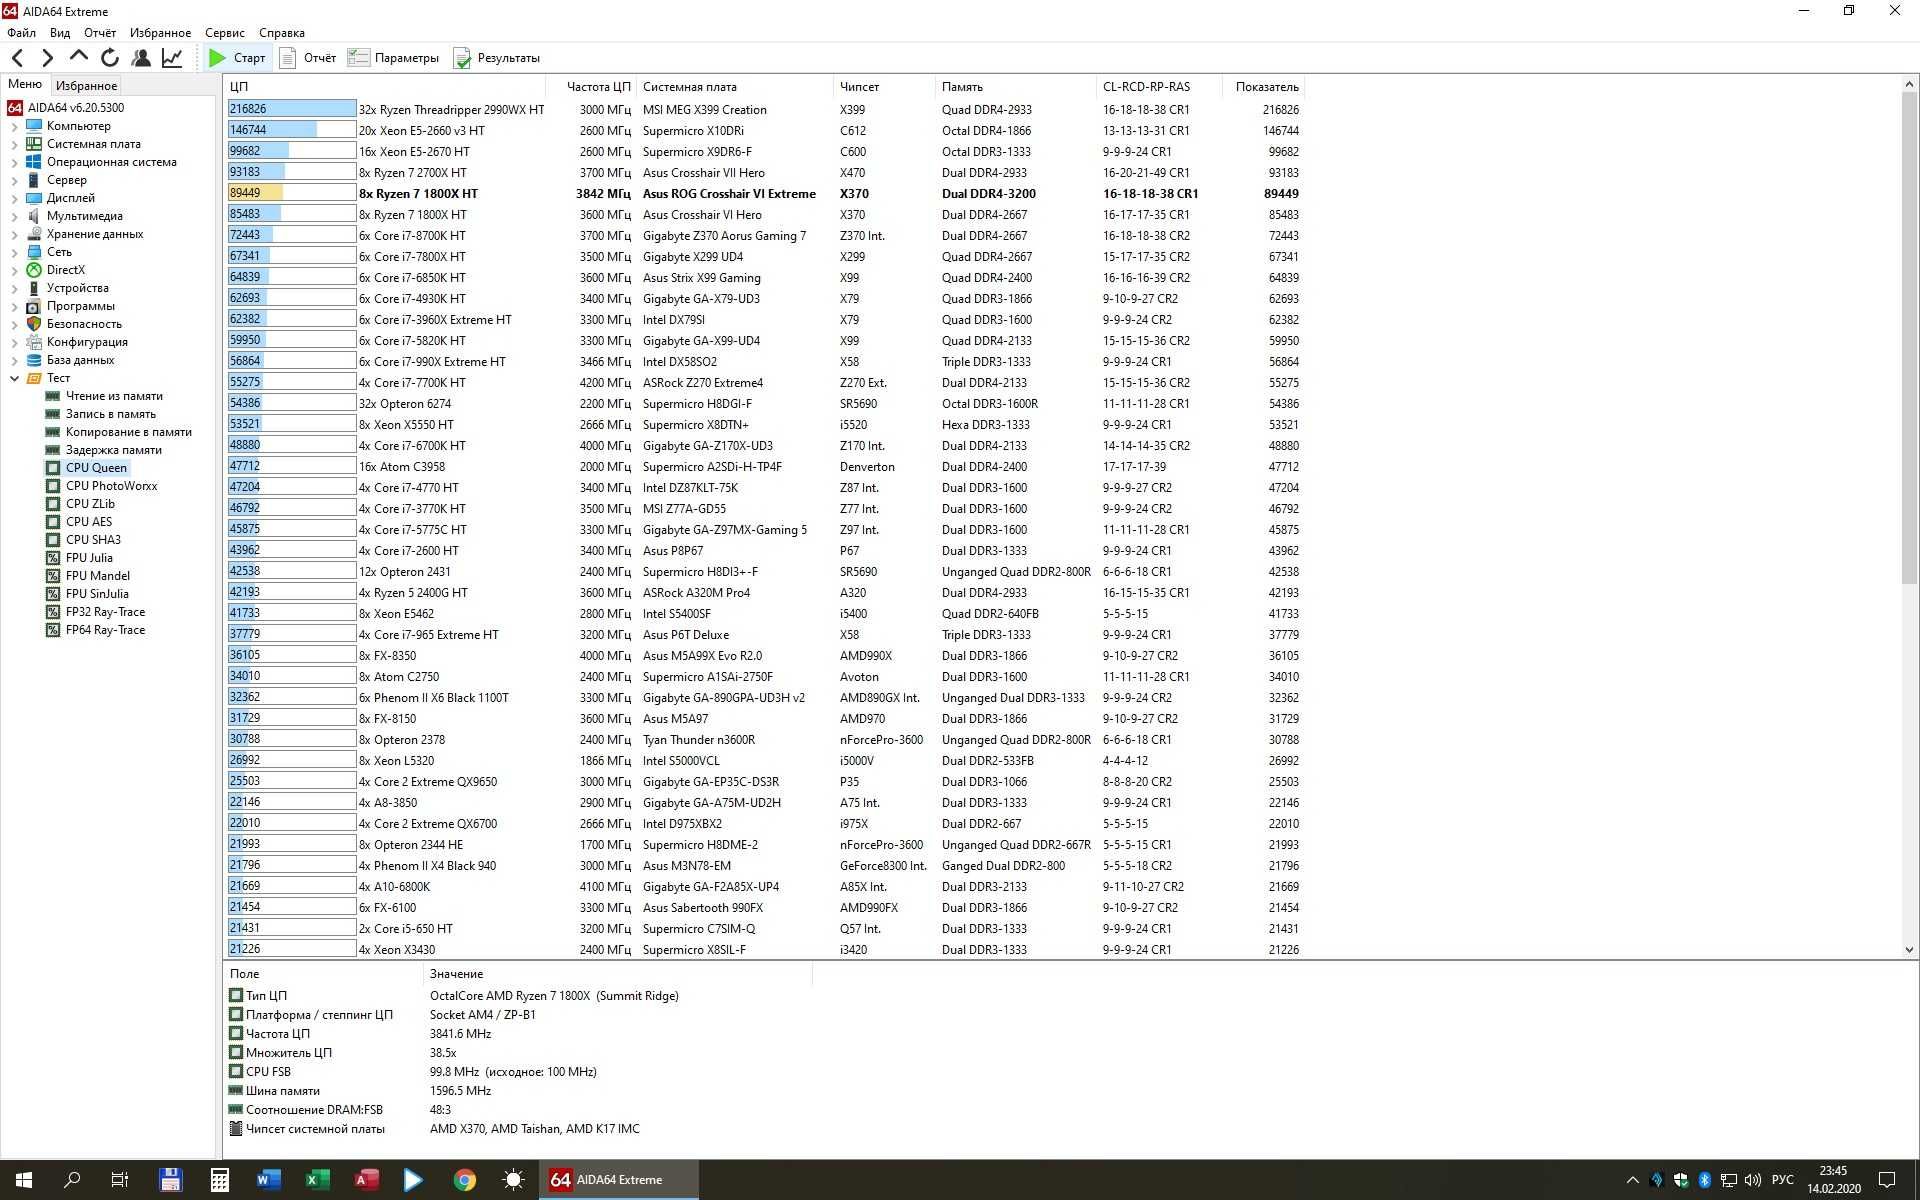The width and height of the screenshot is (1920, 1200).
Task: Open the graph chart toolbar icon
Action: [x=172, y=58]
